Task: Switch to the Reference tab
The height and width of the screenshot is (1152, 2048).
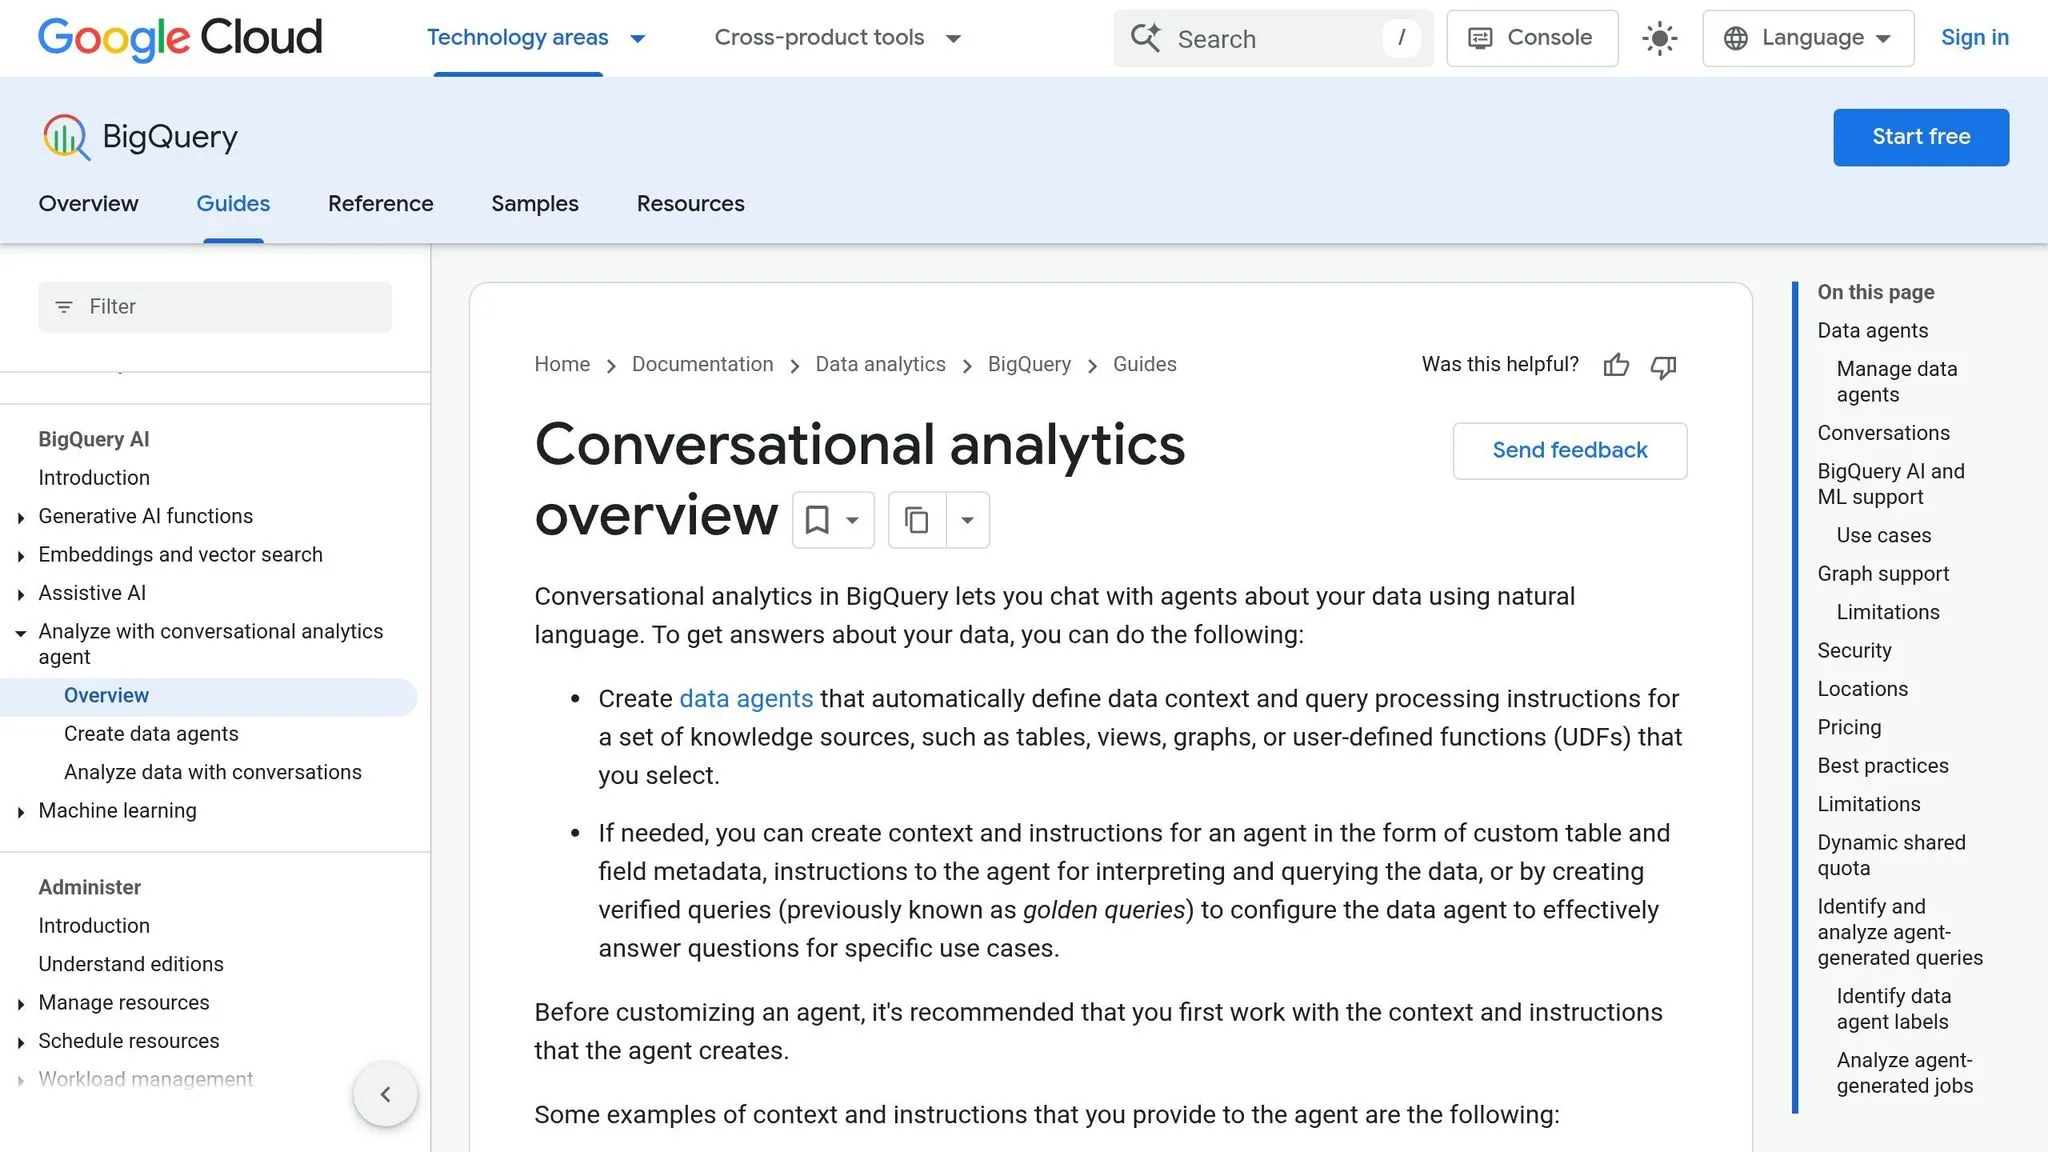Action: pyautogui.click(x=381, y=203)
